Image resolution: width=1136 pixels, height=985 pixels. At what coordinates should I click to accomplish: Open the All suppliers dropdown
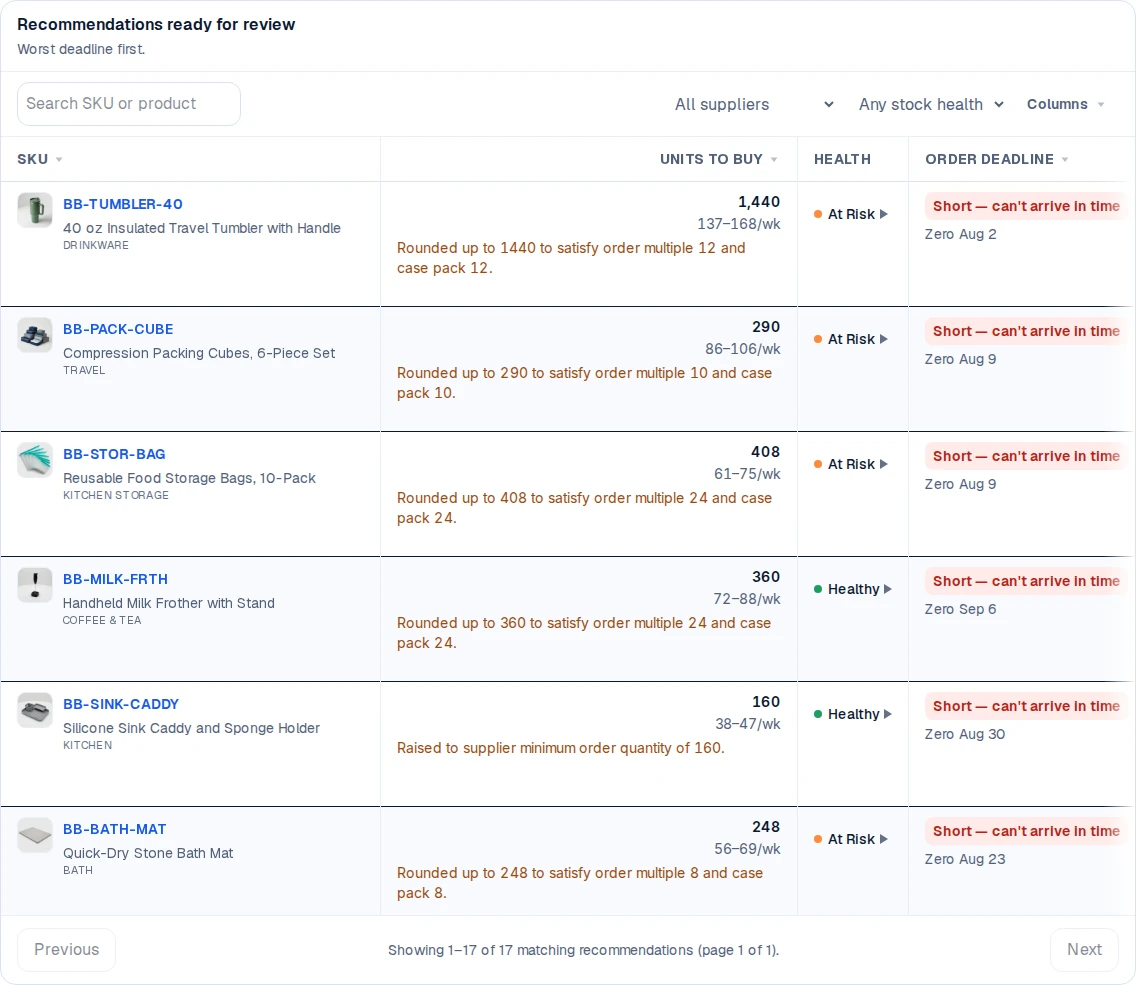pyautogui.click(x=753, y=104)
